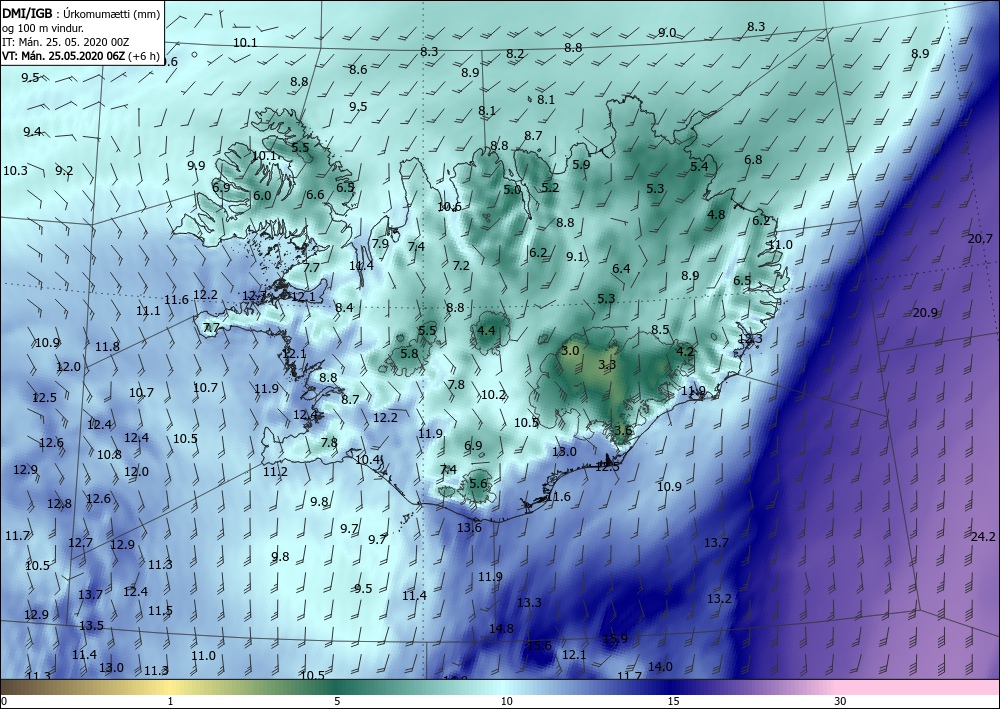Click the map value 14.8
The width and height of the screenshot is (1000, 709).
[x=501, y=629]
